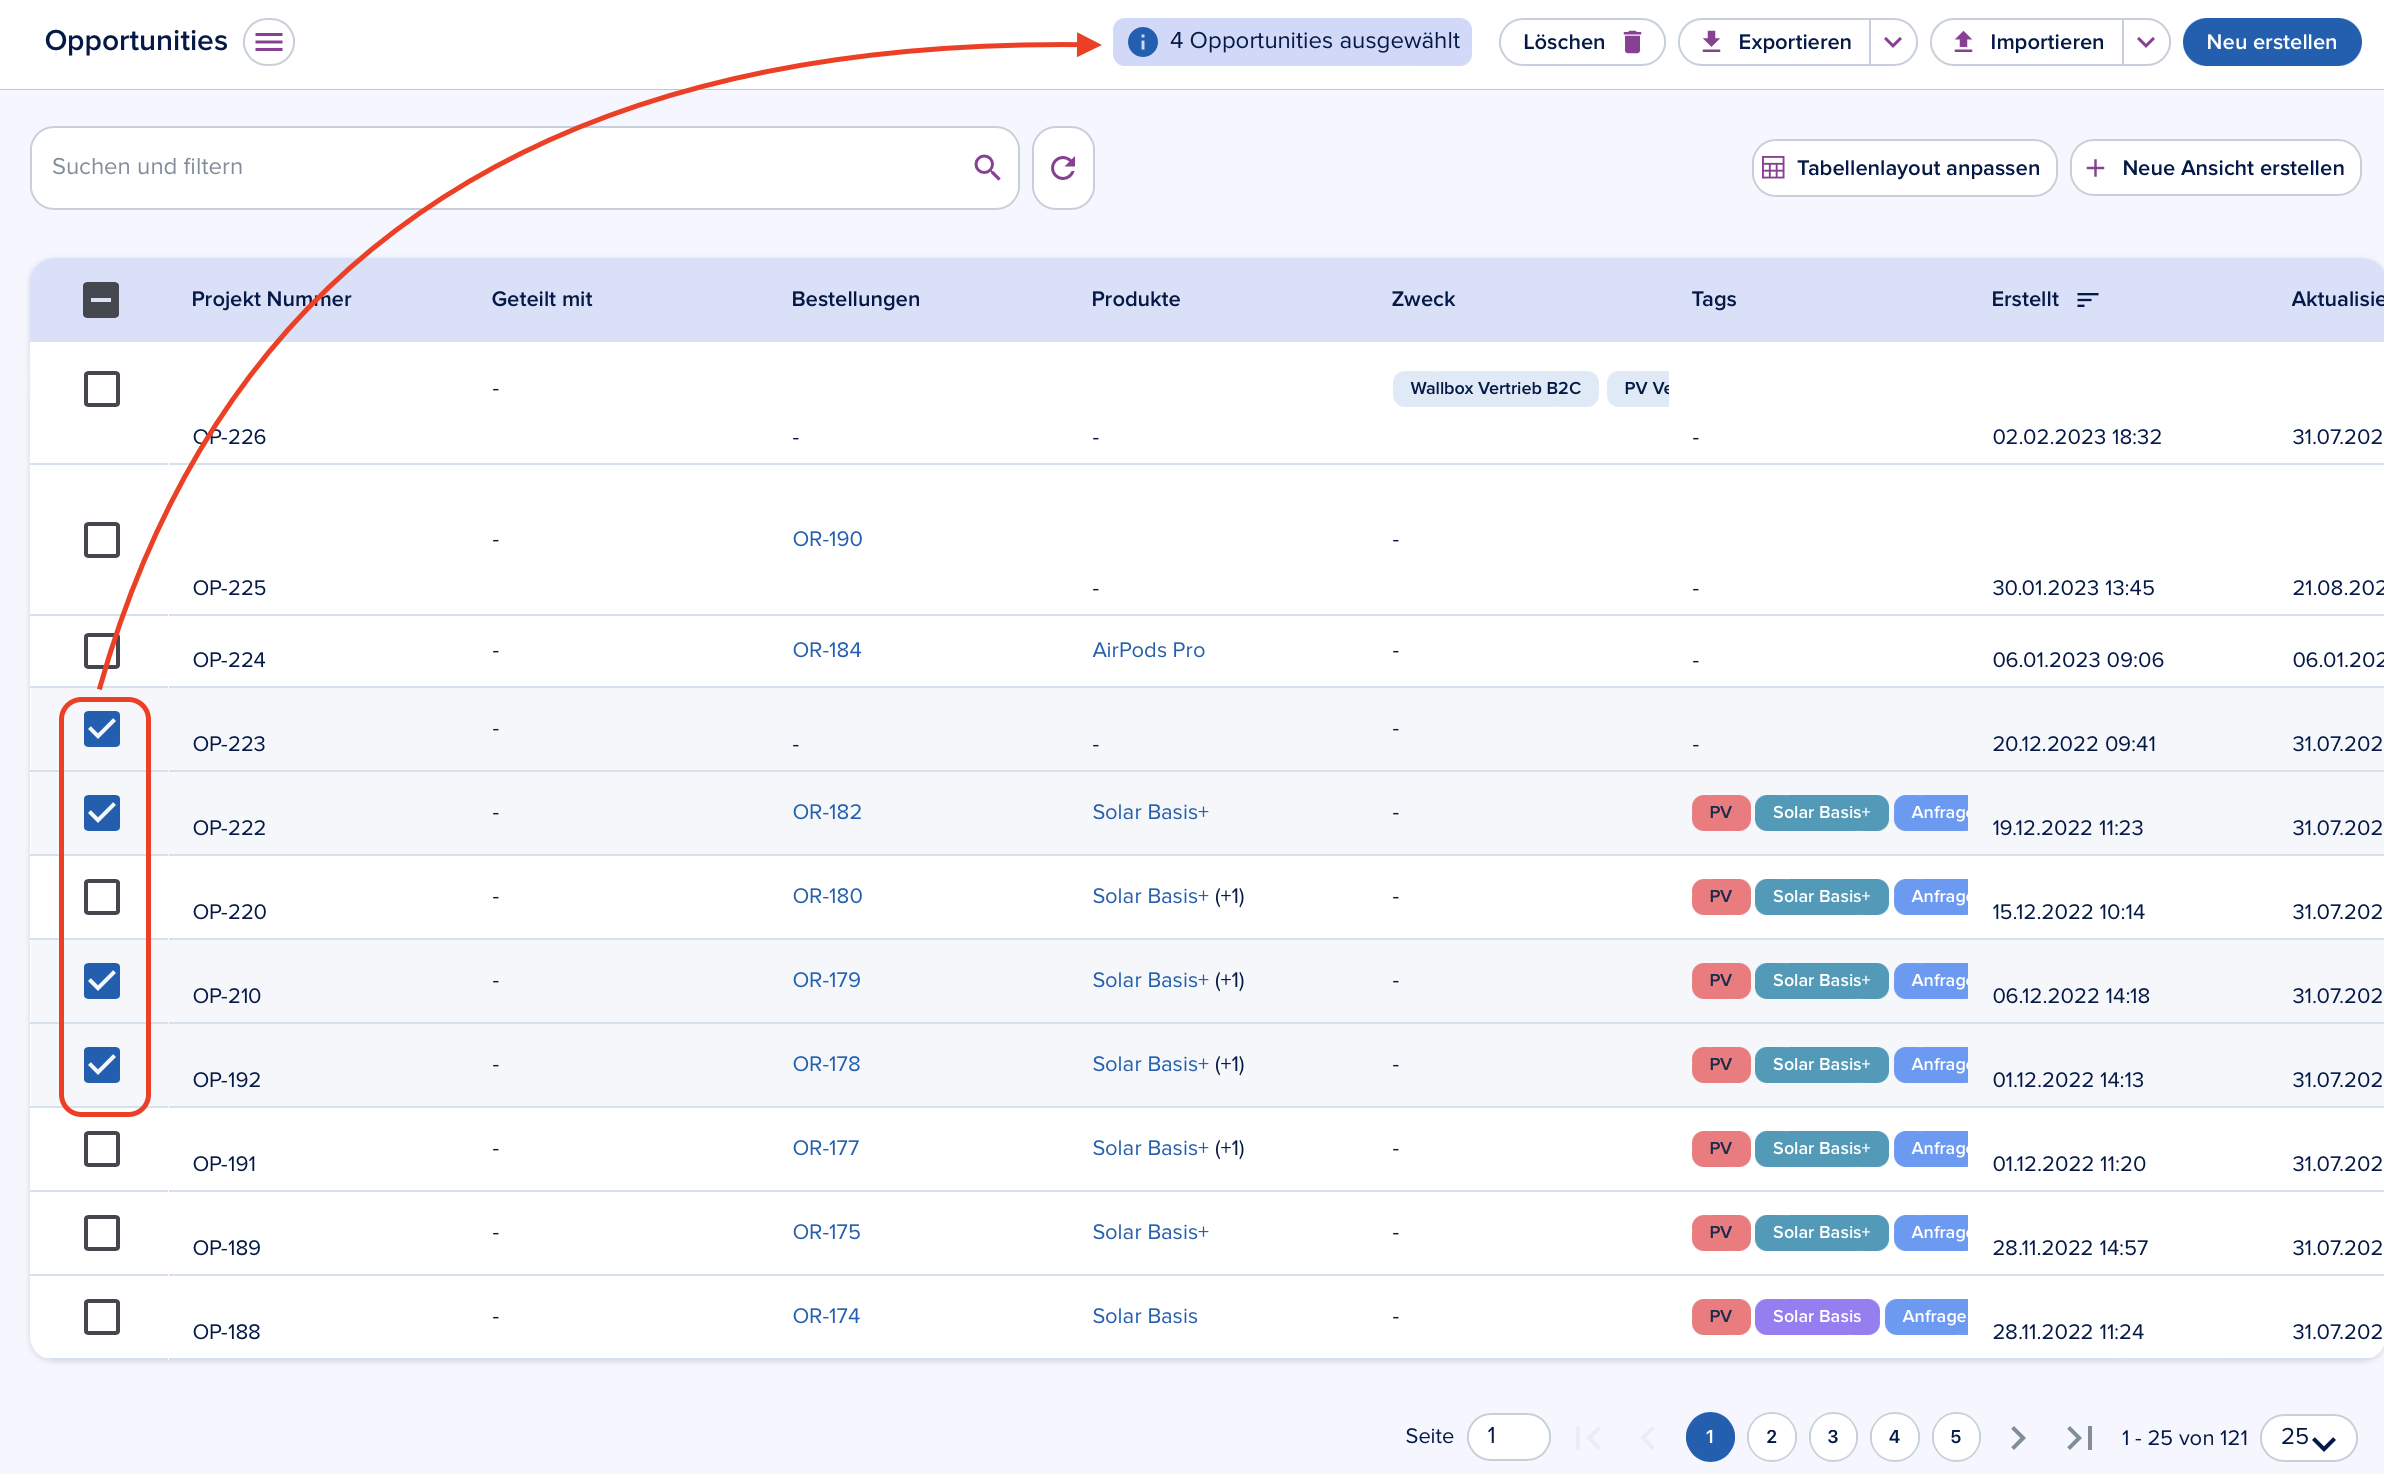This screenshot has width=2384, height=1474.
Task: Click the date 02.02.2023 18:32
Action: (2077, 437)
